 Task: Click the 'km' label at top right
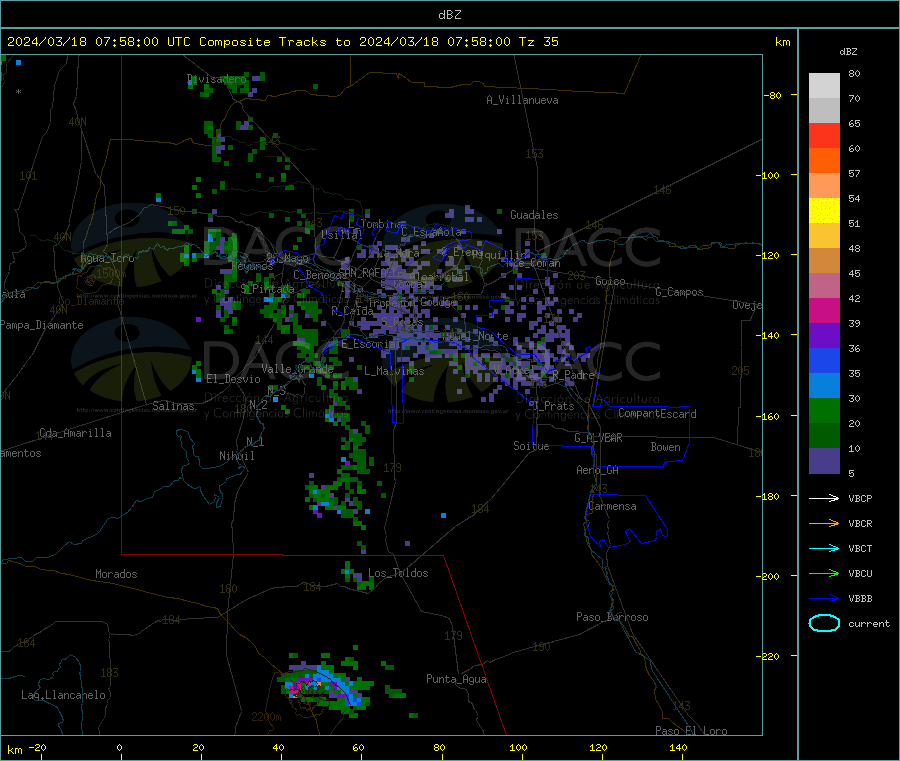(782, 42)
